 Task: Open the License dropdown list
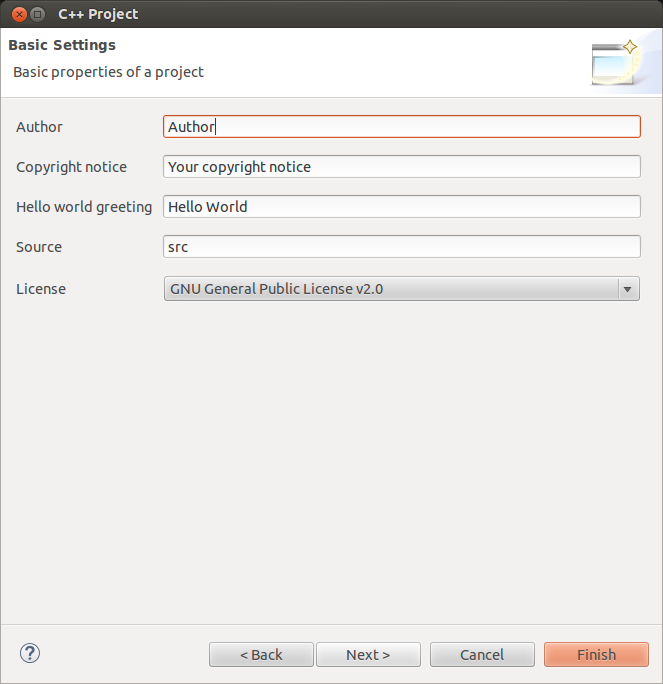[x=402, y=289]
